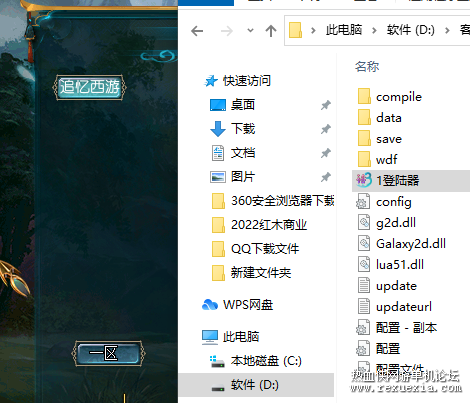Select the updateurl file
Screen dimensions: 470x403
[404, 307]
